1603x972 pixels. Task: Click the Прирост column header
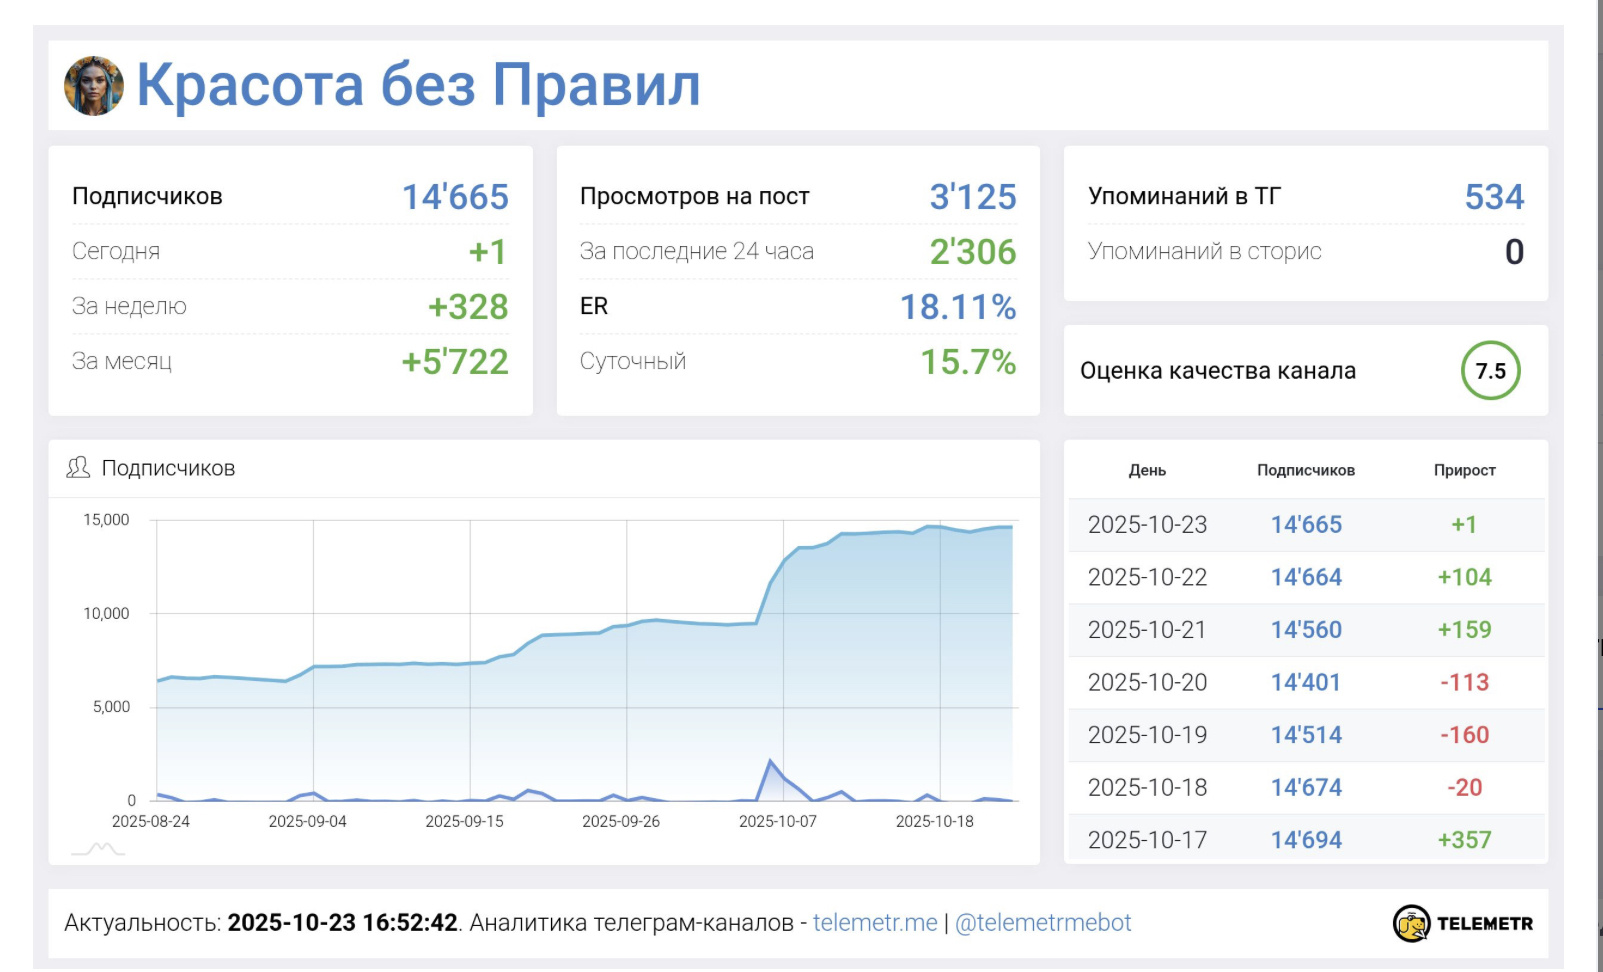click(x=1464, y=470)
